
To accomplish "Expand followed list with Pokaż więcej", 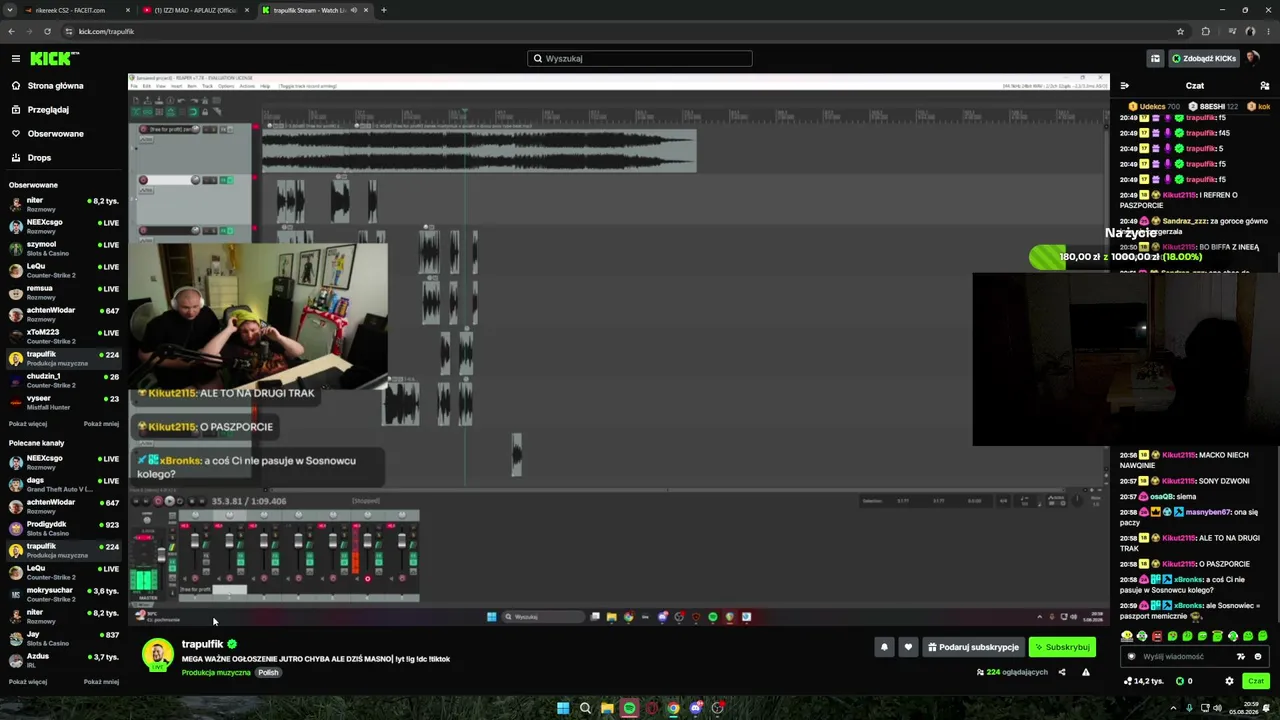I will point(28,424).
